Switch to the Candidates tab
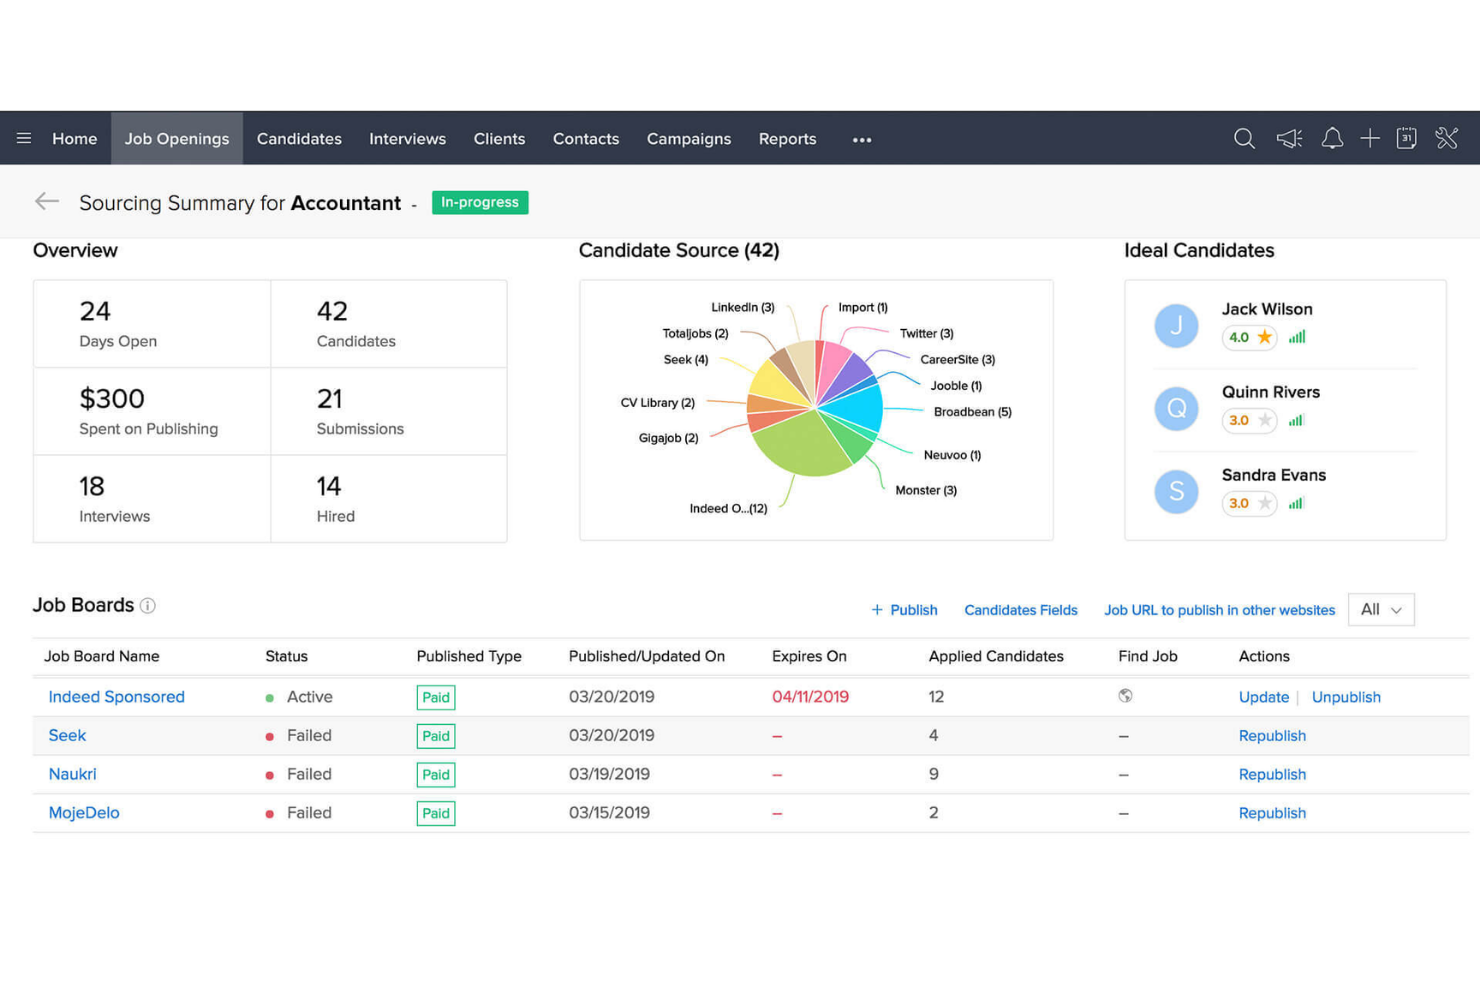 tap(299, 138)
